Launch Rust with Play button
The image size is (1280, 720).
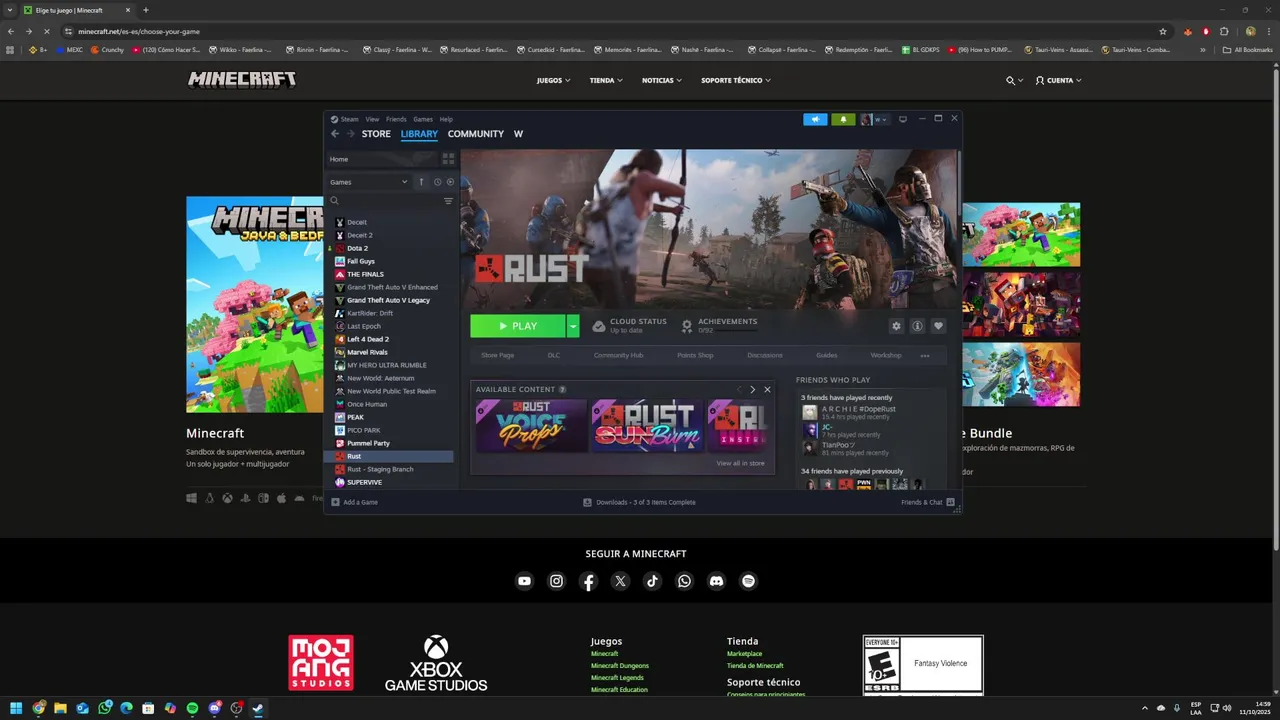point(518,326)
